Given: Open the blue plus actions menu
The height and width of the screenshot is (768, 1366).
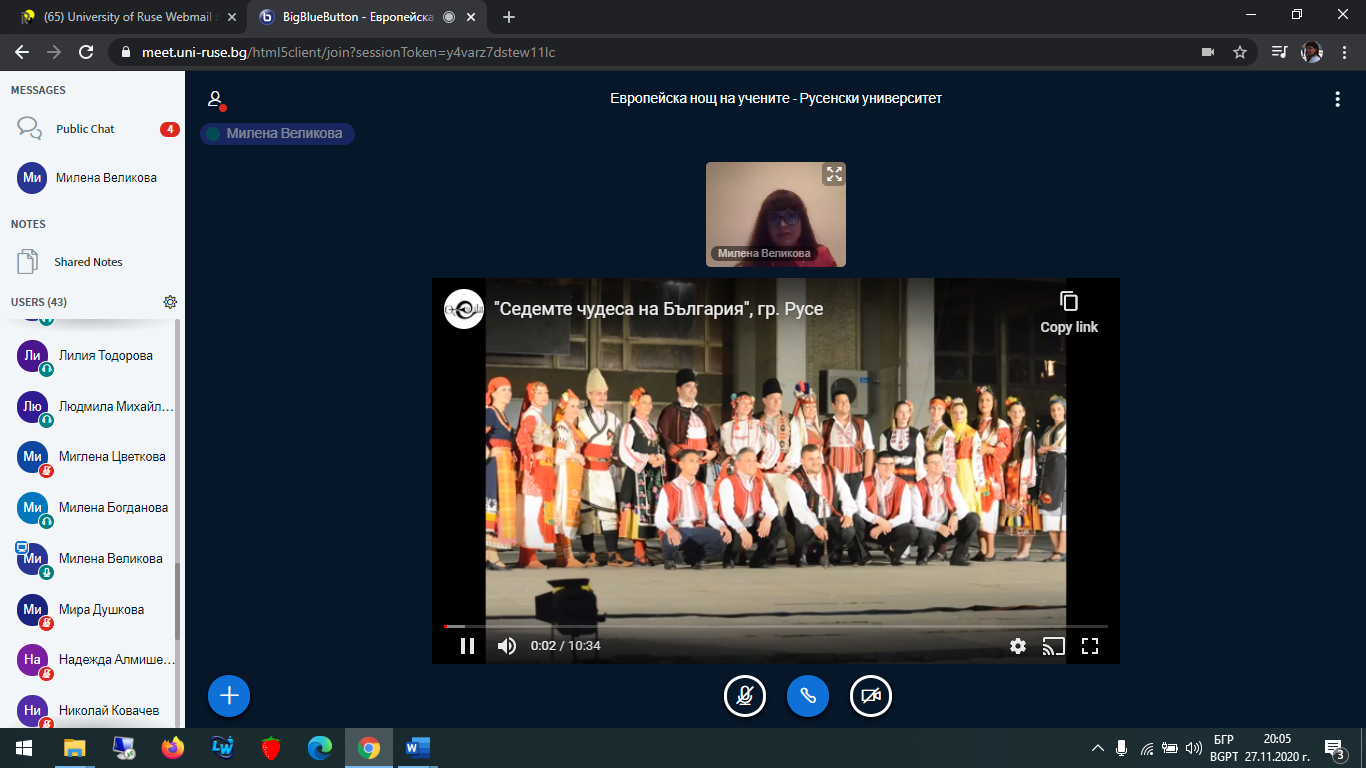Looking at the screenshot, I should [x=229, y=695].
